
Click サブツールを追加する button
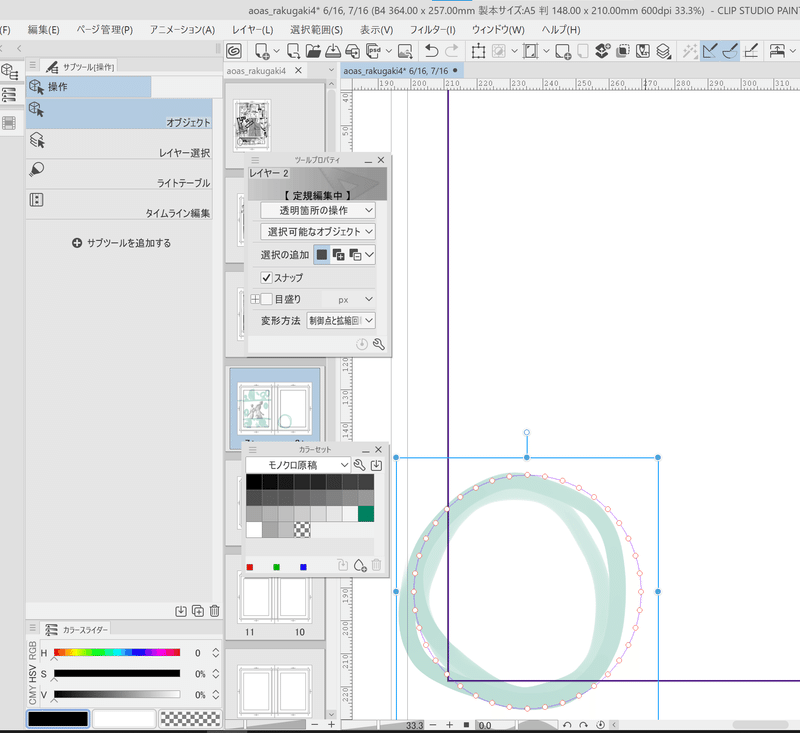pos(121,243)
